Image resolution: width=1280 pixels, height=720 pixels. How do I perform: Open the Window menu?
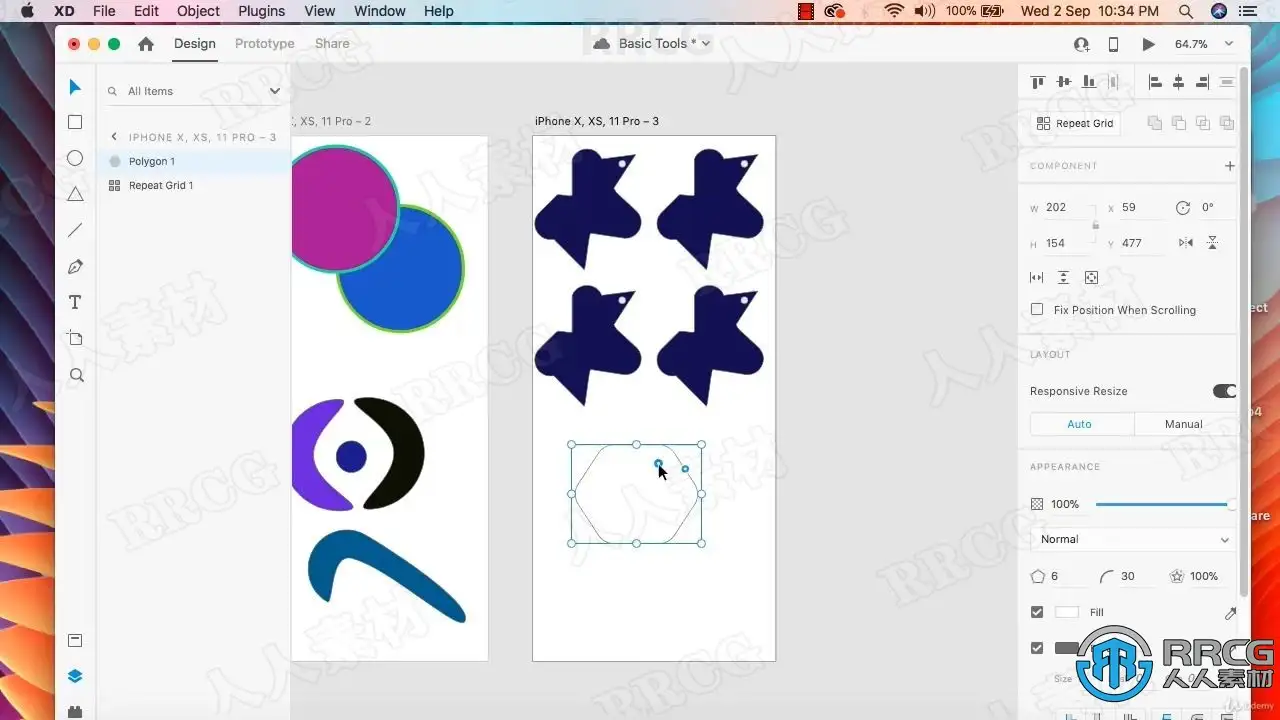coord(380,11)
